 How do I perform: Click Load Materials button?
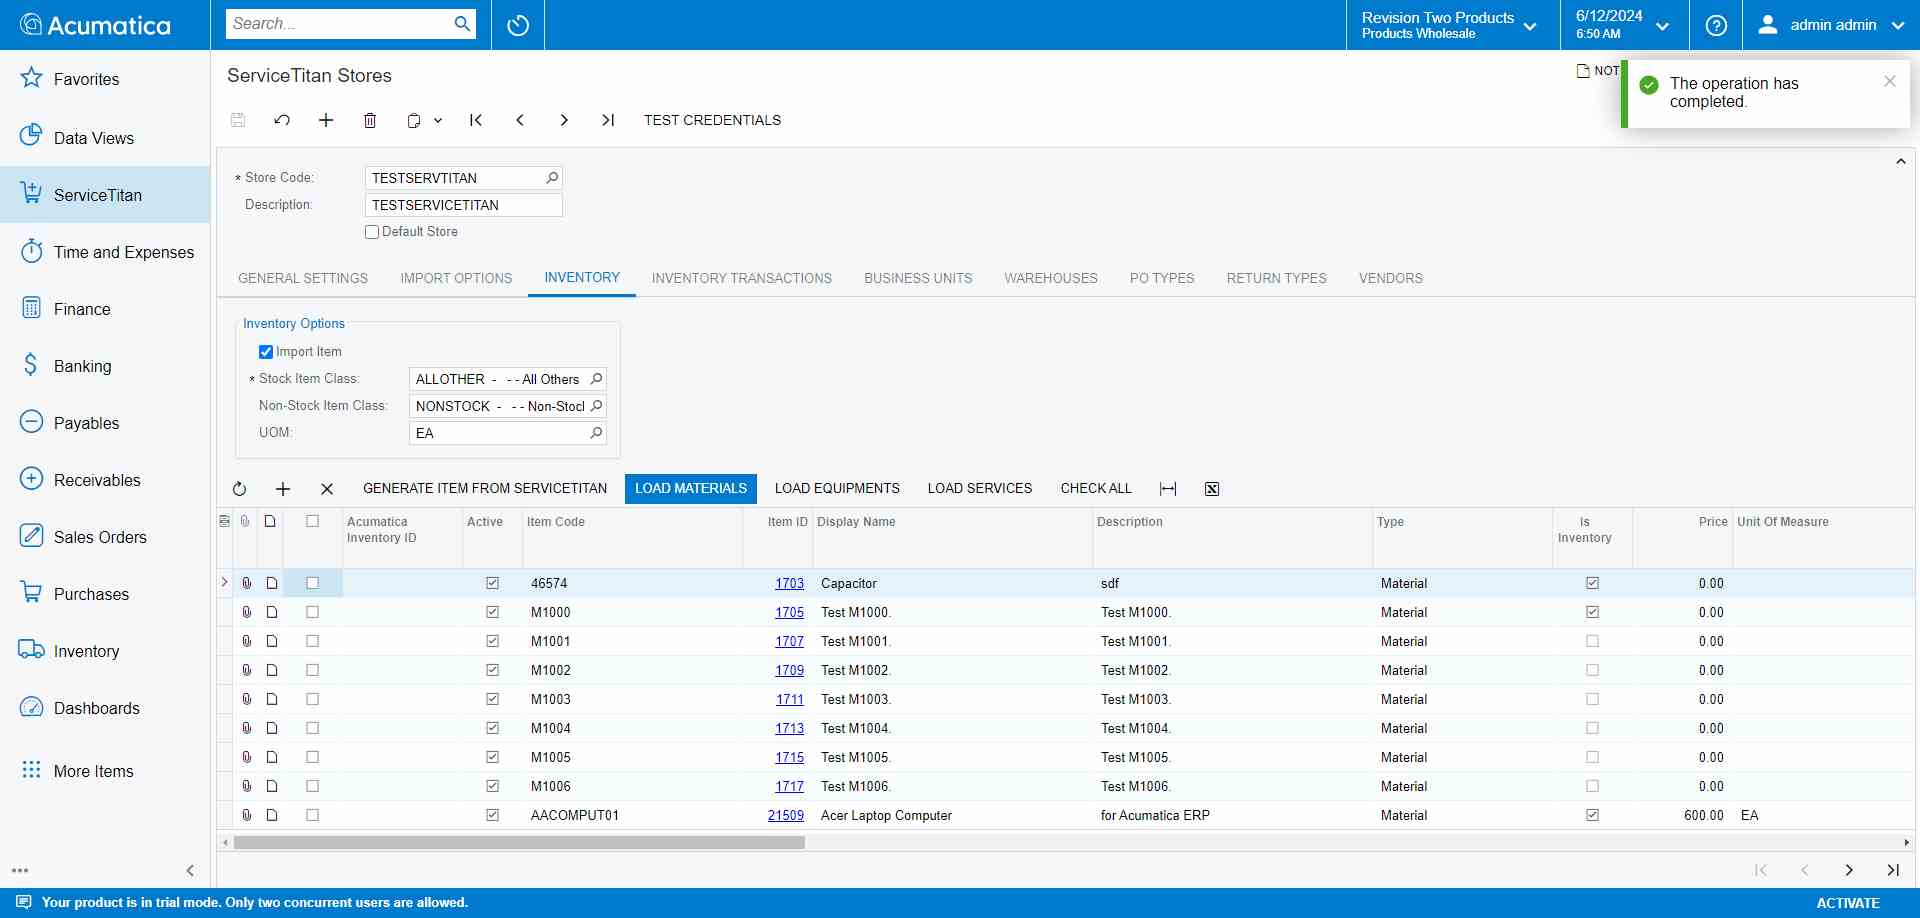click(691, 489)
